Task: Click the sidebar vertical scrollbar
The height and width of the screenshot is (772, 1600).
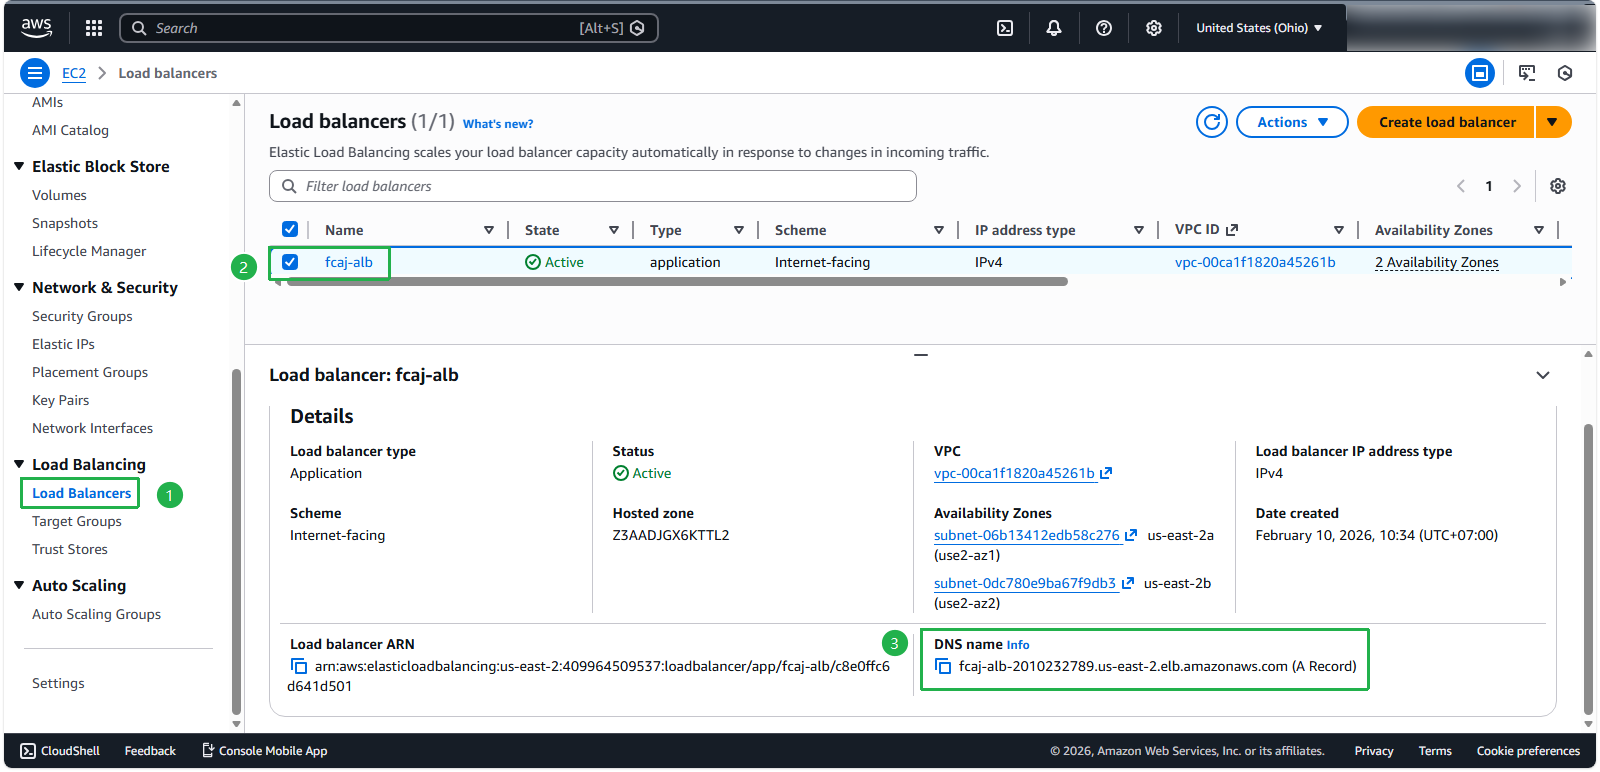Action: tap(236, 542)
